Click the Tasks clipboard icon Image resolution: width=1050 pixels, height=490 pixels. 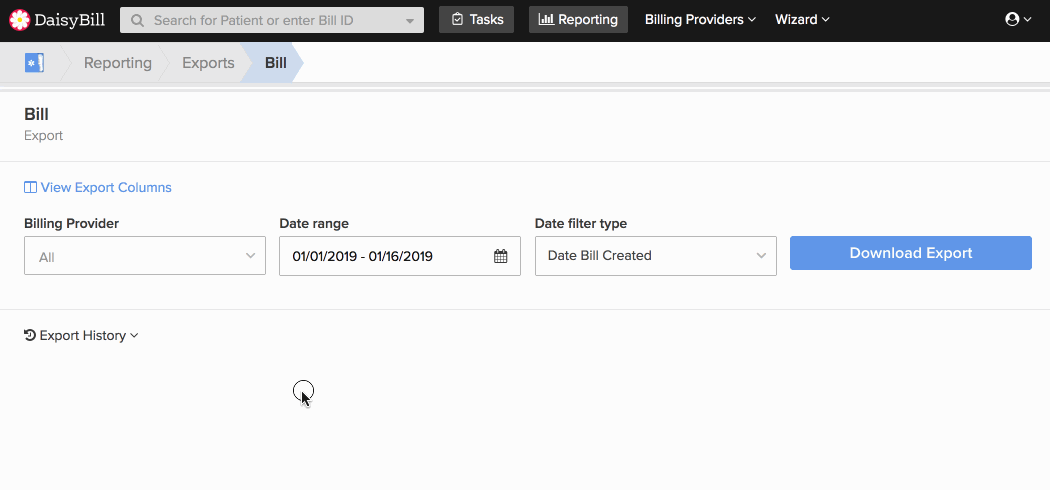457,19
